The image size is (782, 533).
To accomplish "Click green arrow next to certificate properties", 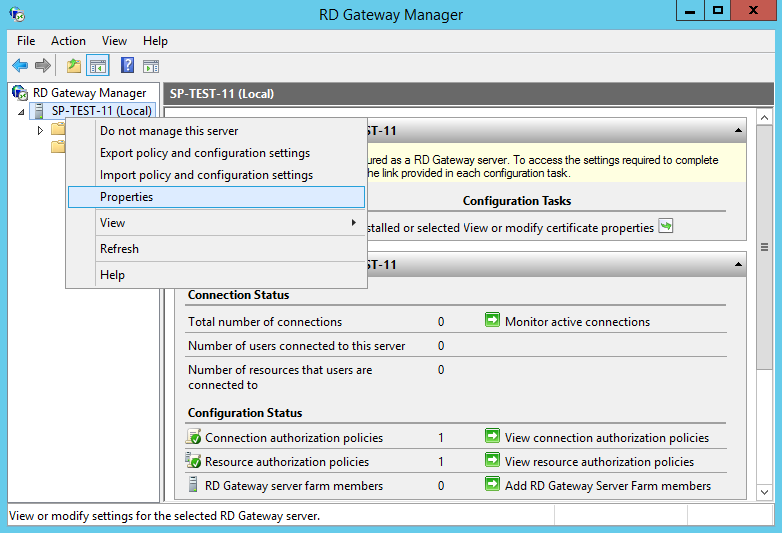I will (666, 227).
